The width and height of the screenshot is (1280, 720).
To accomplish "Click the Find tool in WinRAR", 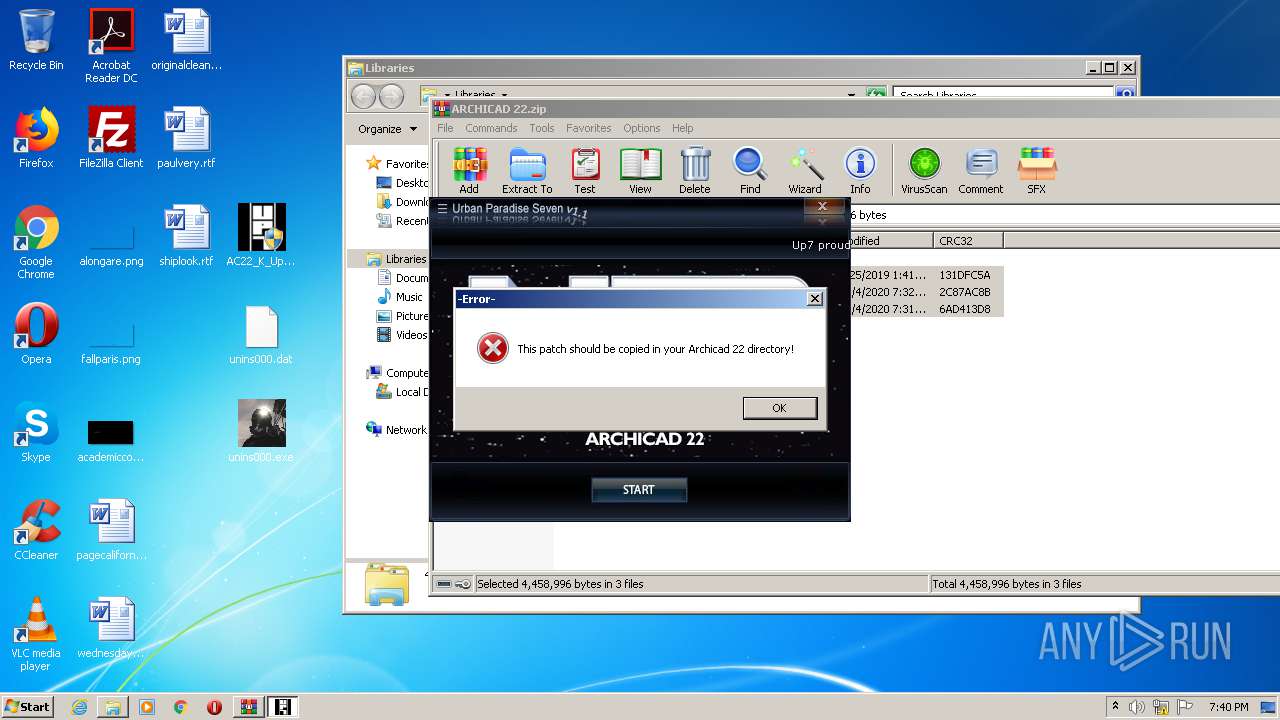I will (750, 170).
